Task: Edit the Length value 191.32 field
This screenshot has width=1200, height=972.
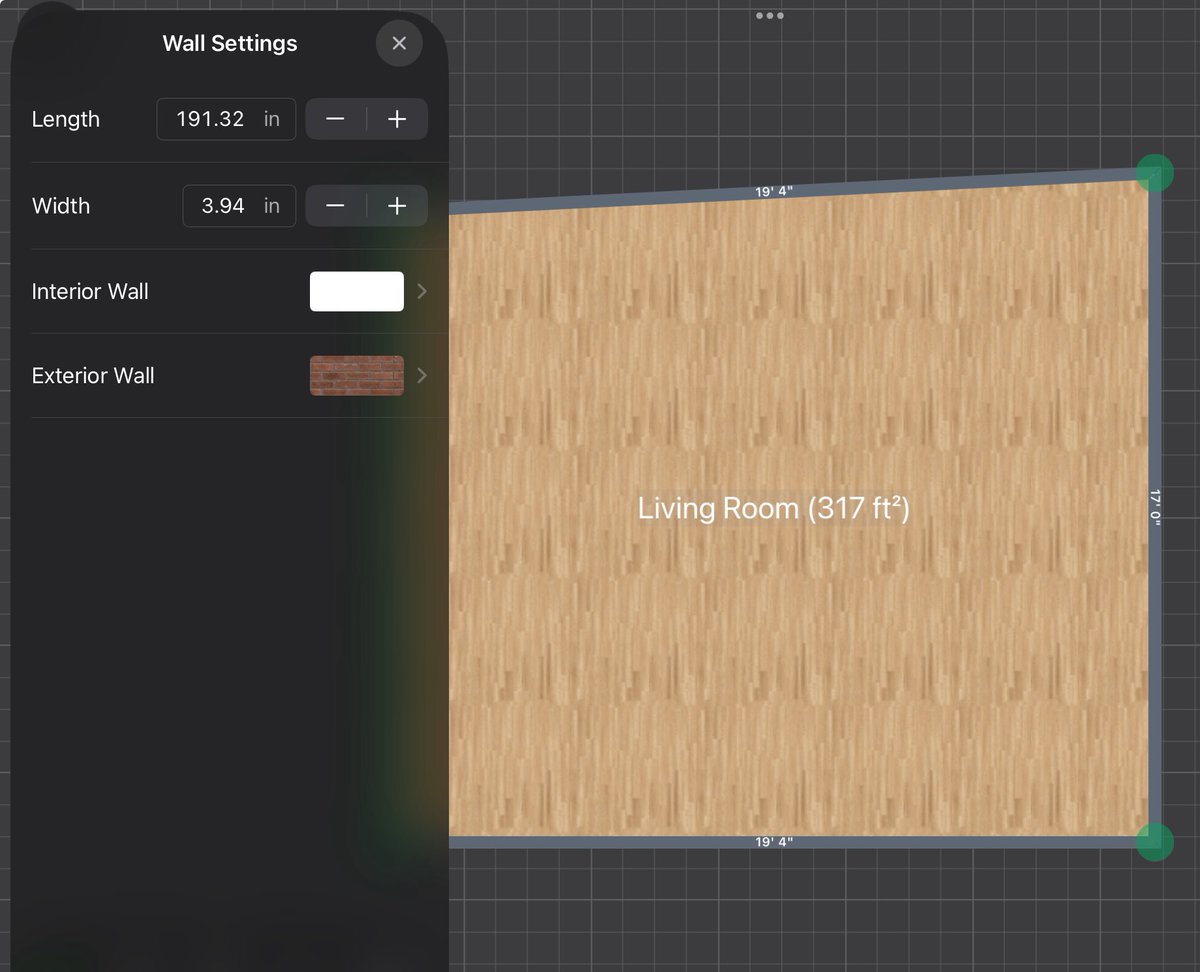Action: tap(226, 119)
